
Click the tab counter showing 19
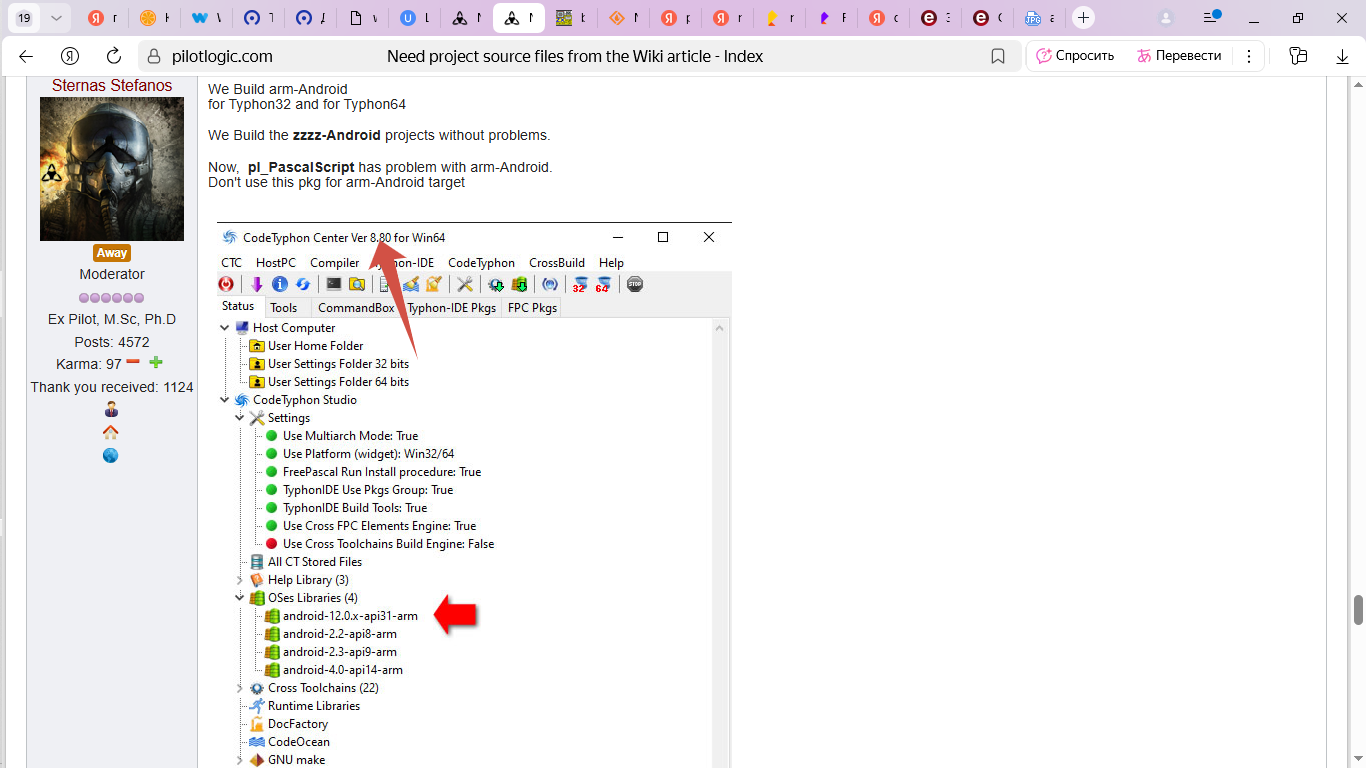click(x=24, y=18)
